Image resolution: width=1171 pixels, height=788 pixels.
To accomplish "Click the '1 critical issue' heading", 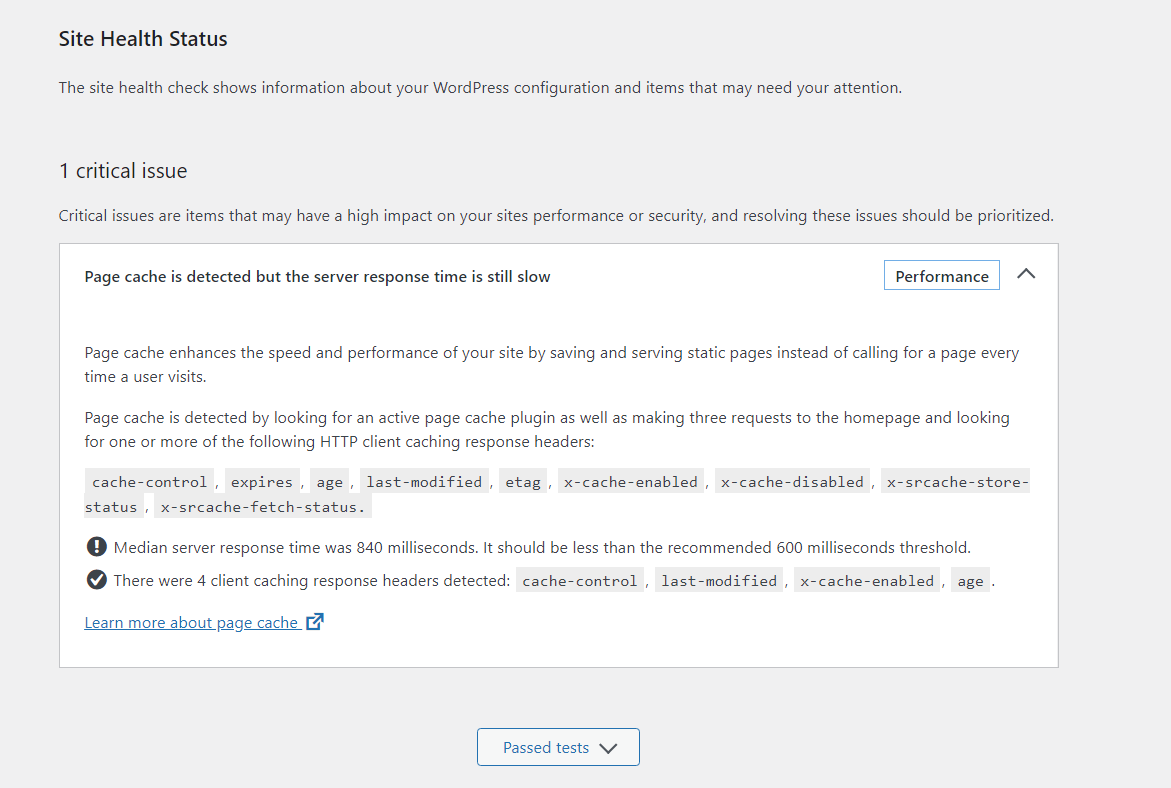I will click(123, 171).
